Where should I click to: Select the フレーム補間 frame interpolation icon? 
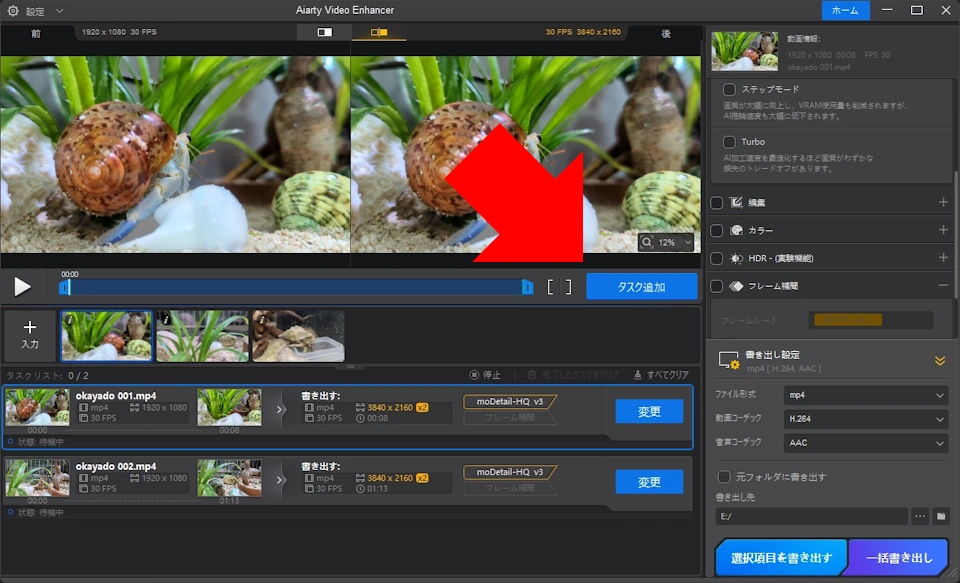pyautogui.click(x=735, y=285)
